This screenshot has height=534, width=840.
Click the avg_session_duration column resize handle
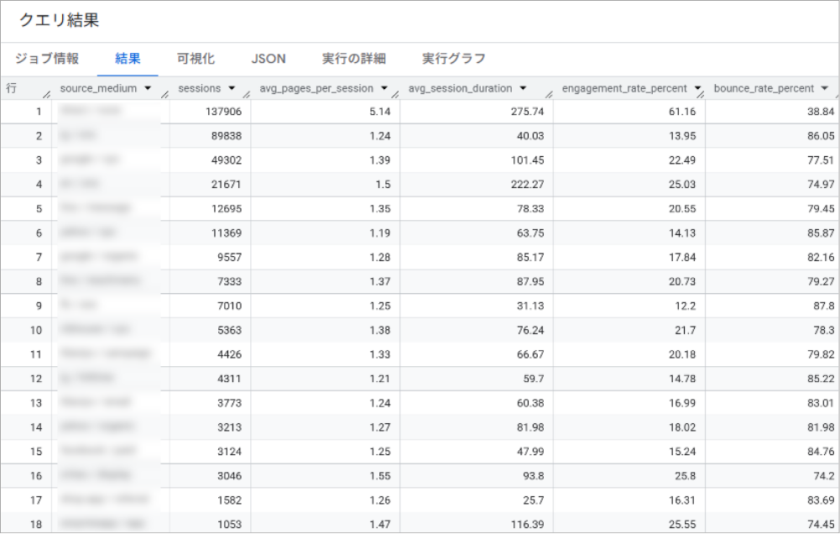point(547,94)
